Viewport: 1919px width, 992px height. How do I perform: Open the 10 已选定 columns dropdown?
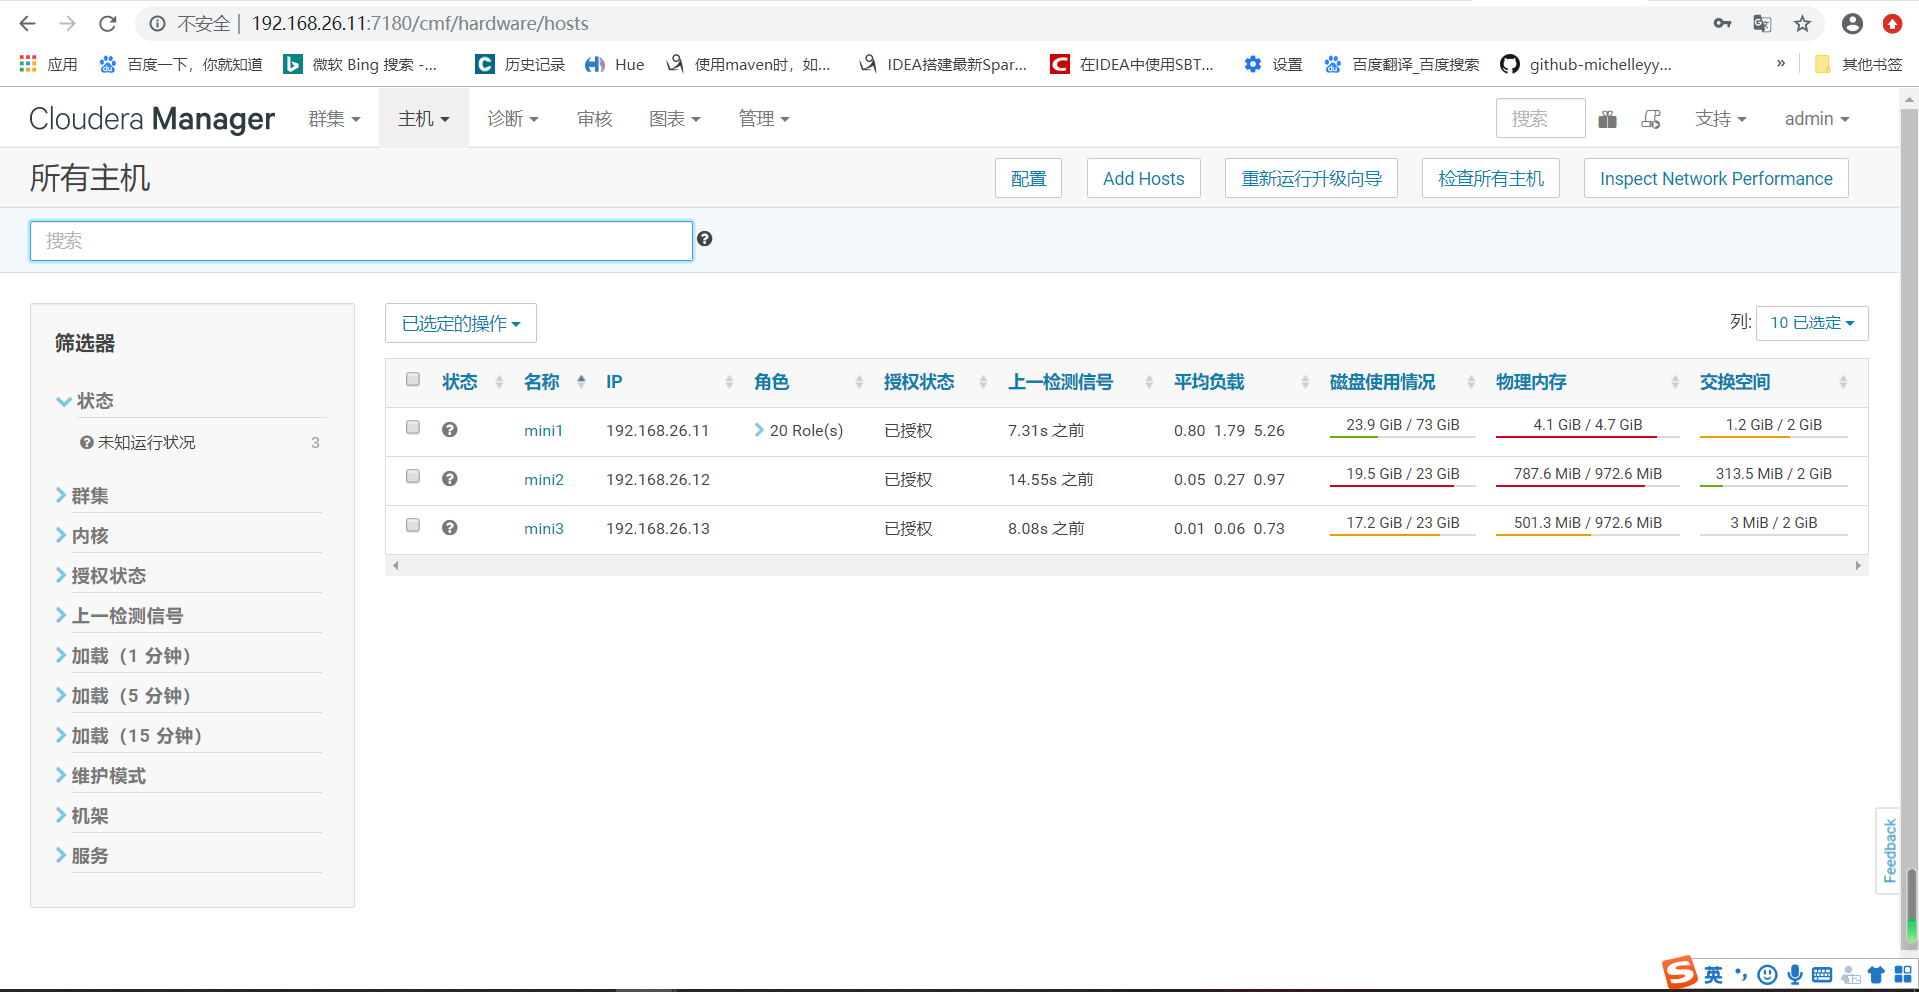pyautogui.click(x=1812, y=323)
